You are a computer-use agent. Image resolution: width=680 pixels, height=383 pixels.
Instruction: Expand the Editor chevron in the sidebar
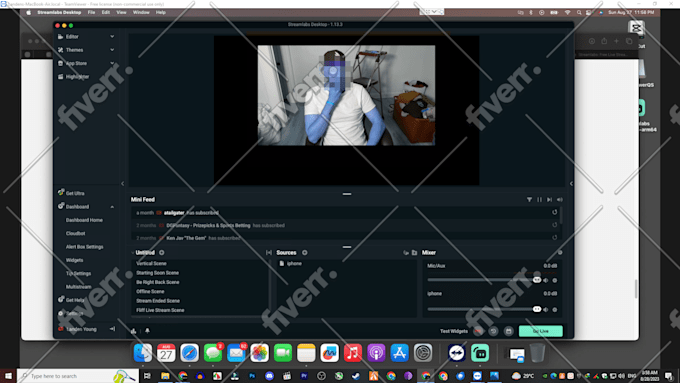(x=112, y=37)
